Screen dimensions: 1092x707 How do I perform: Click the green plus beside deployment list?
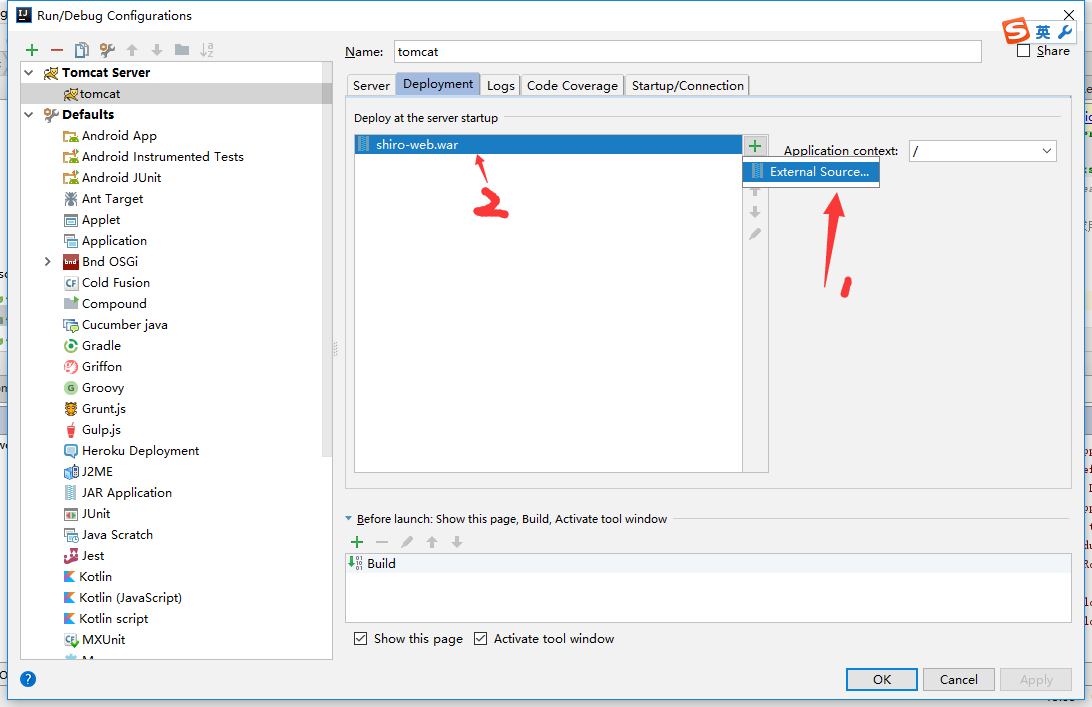755,146
